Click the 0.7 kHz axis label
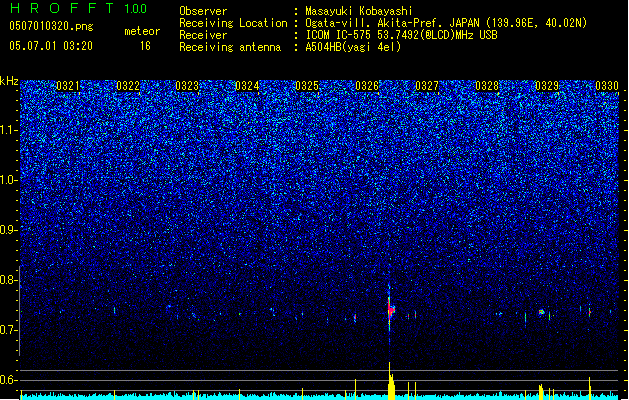 tap(9, 330)
